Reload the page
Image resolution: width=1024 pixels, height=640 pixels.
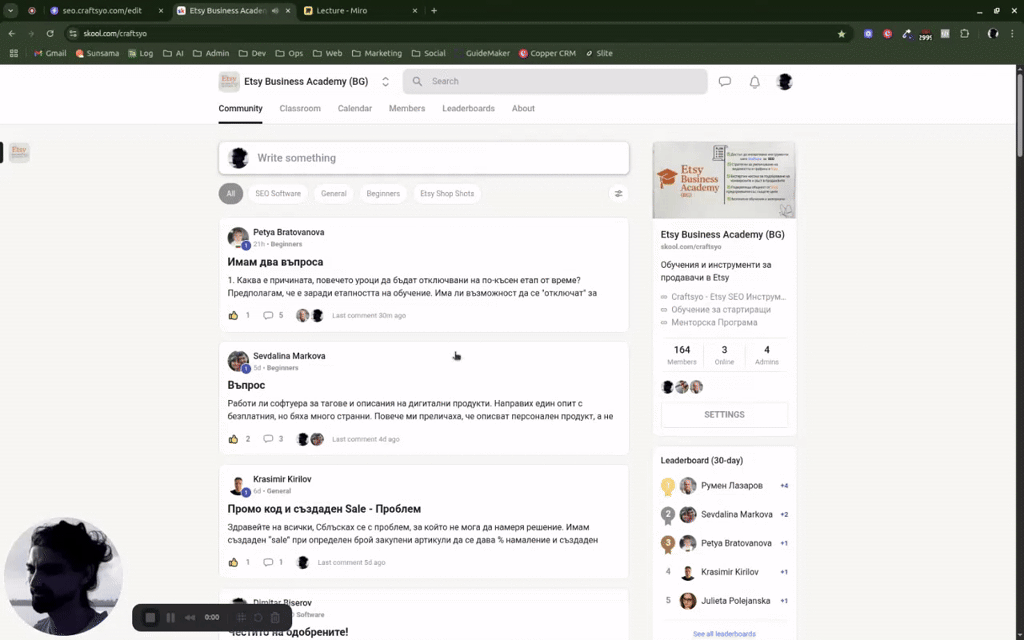click(x=50, y=33)
